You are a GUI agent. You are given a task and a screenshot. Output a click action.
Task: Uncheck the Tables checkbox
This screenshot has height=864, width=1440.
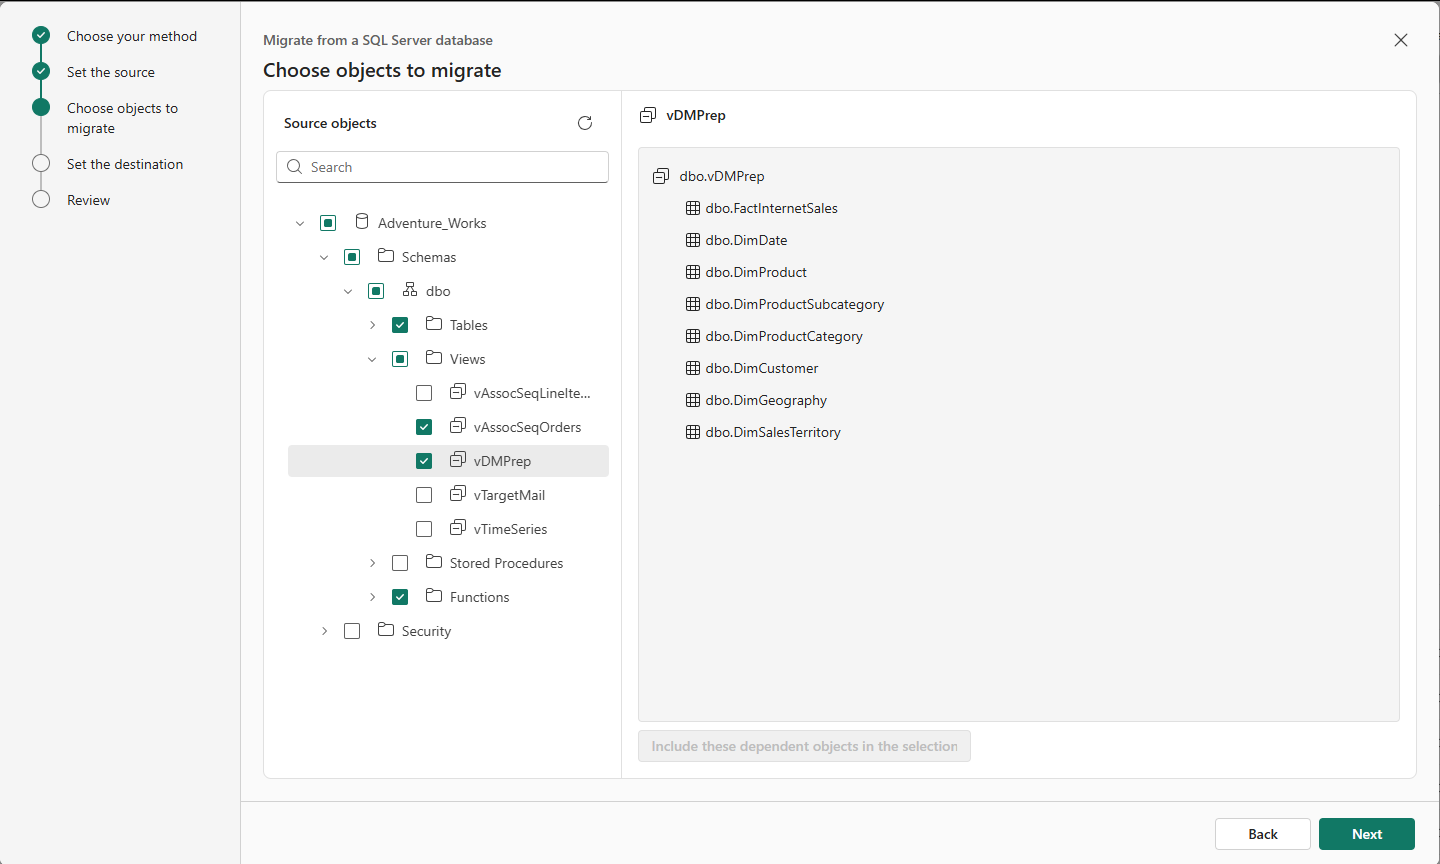(400, 325)
